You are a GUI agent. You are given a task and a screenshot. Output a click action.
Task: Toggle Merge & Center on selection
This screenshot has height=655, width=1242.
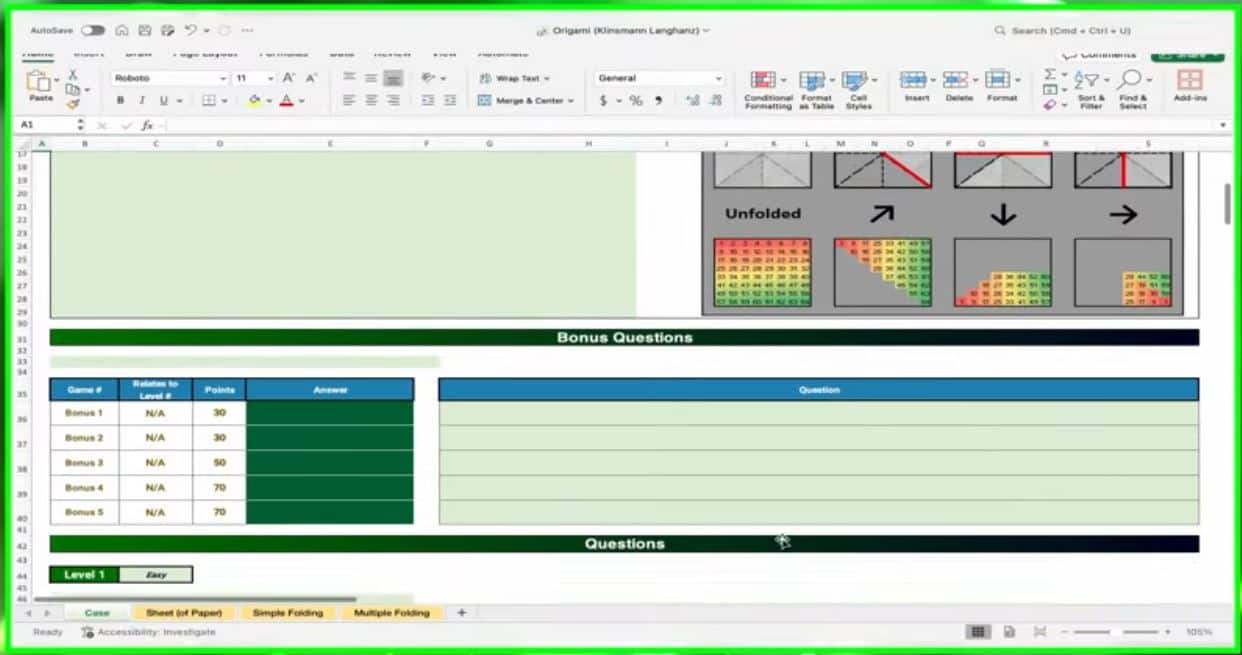(x=525, y=100)
